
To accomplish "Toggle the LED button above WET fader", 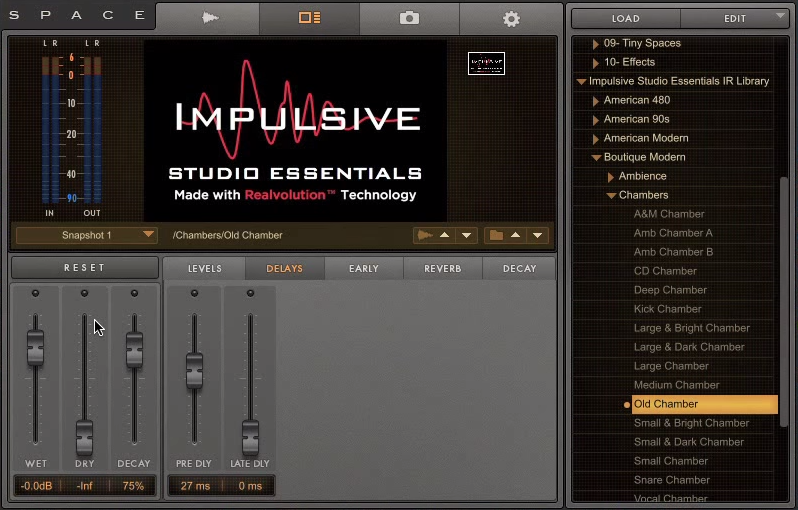I will coord(35,293).
